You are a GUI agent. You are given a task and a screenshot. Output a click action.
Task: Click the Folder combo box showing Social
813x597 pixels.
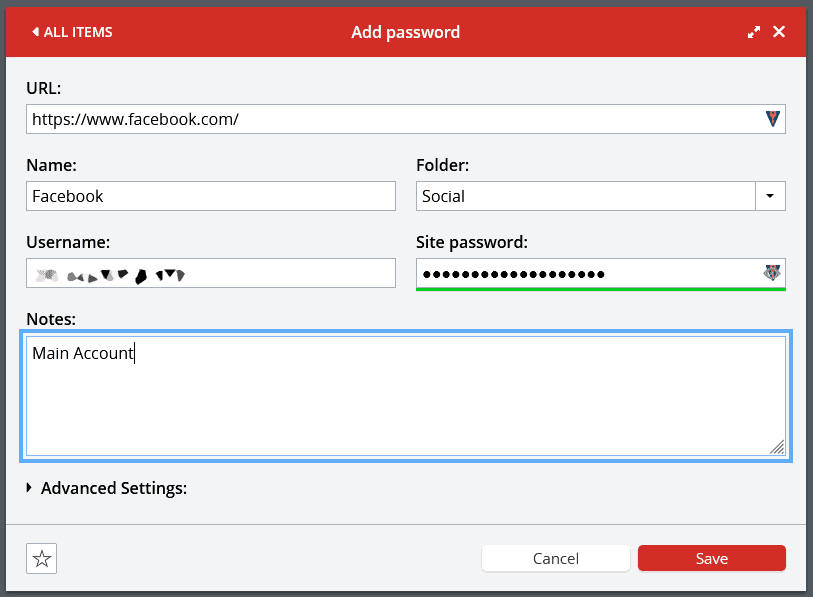(586, 196)
